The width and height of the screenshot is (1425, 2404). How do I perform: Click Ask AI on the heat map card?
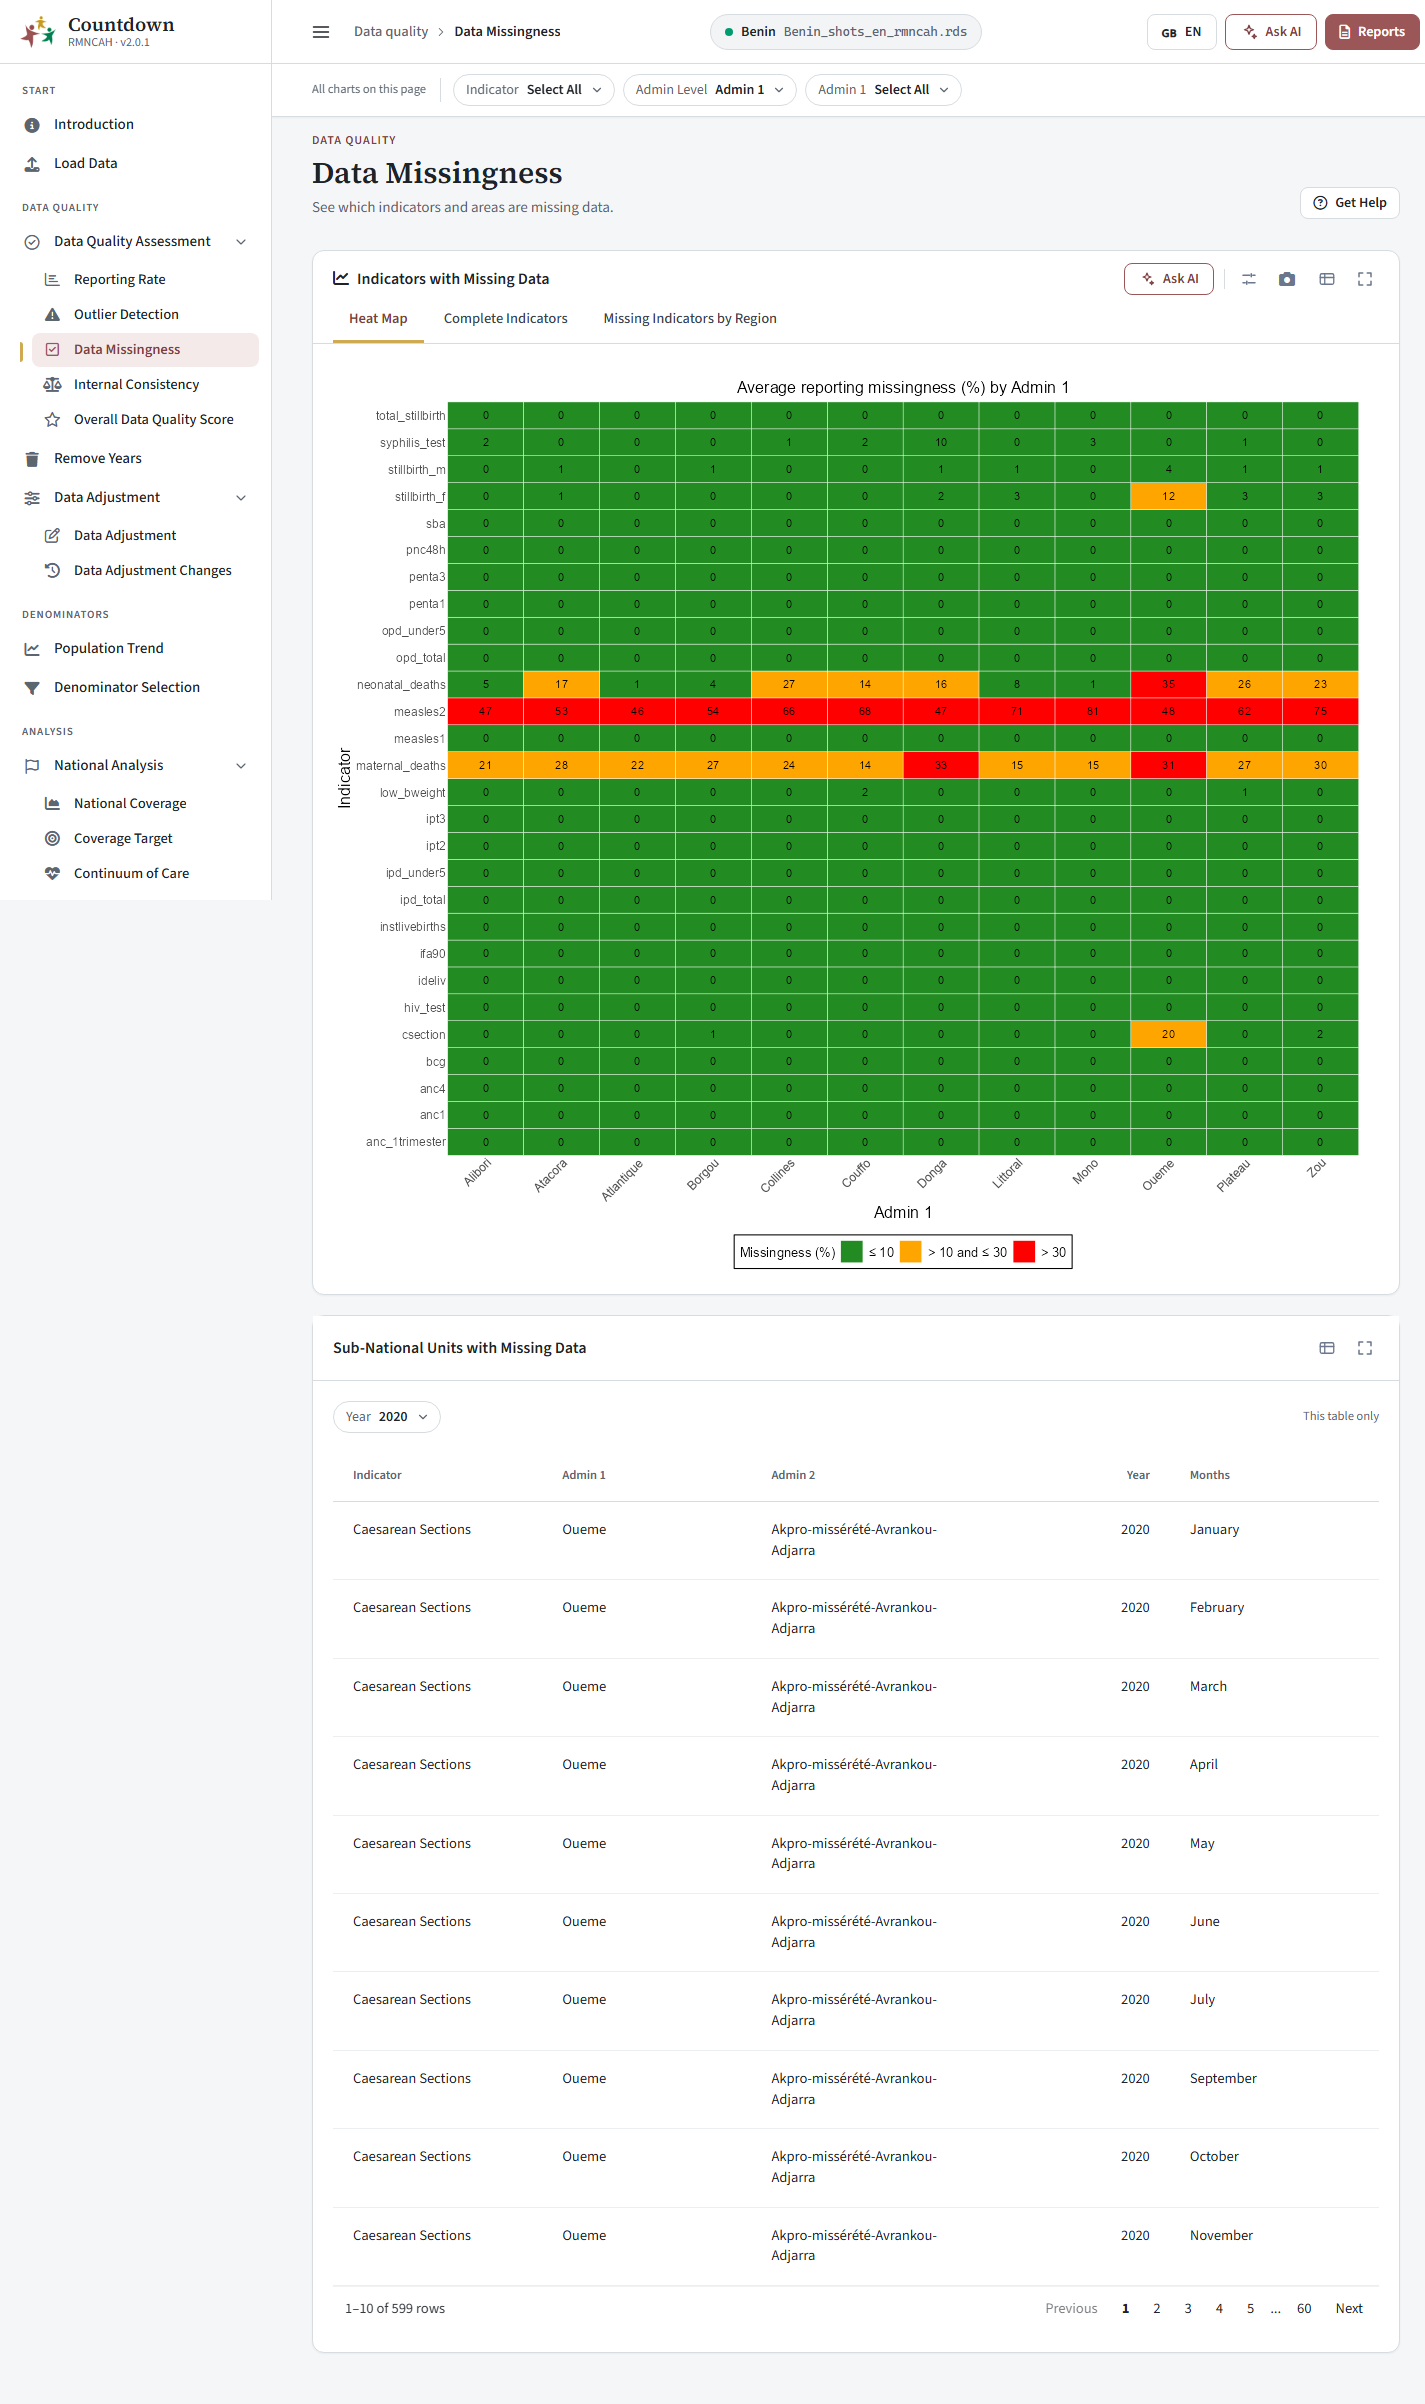click(x=1169, y=279)
